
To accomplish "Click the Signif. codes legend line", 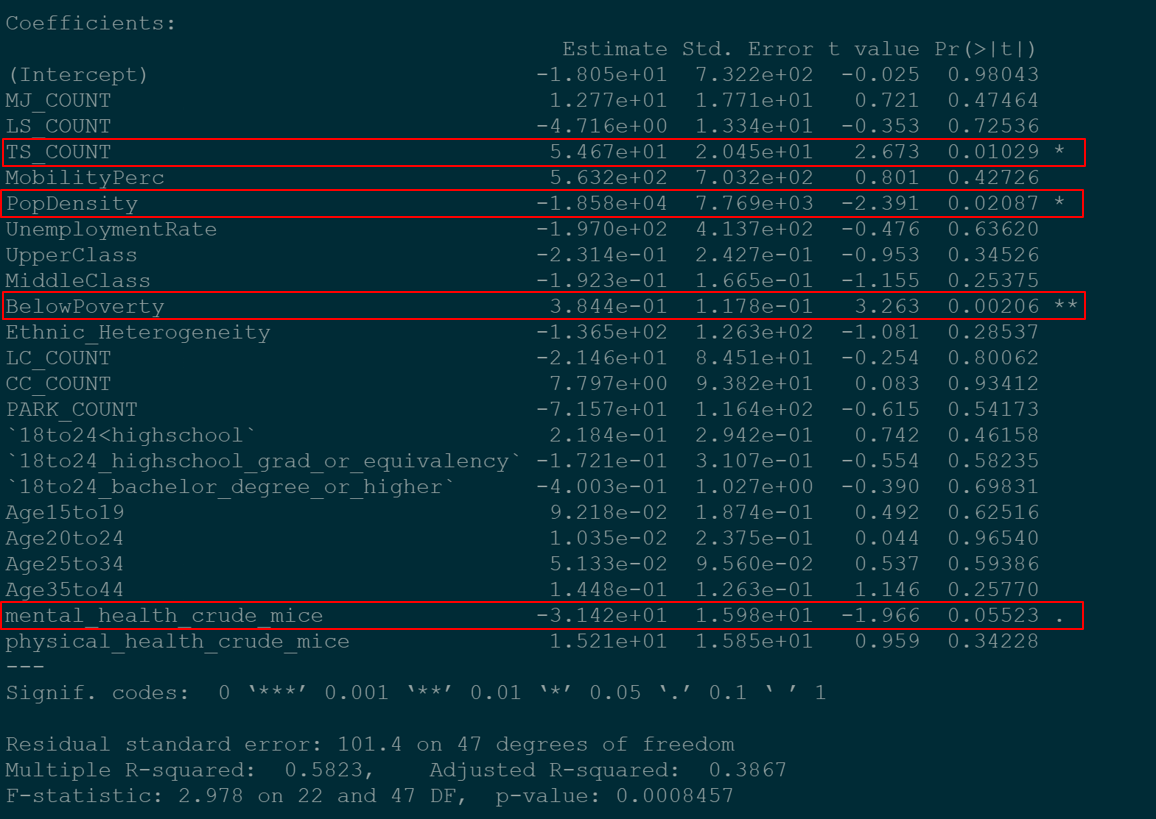I will tap(415, 693).
